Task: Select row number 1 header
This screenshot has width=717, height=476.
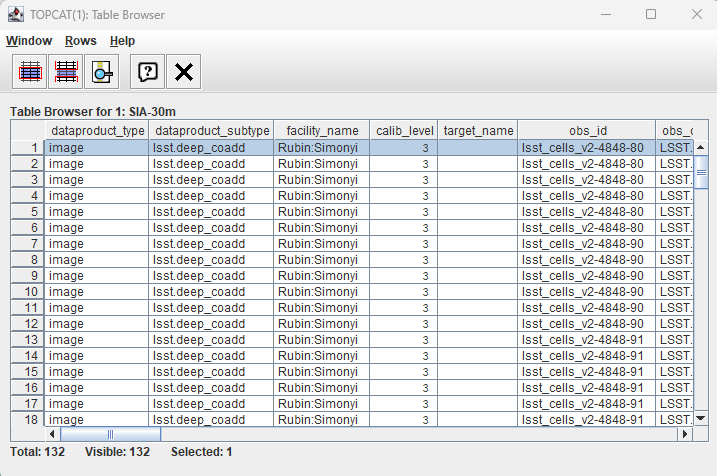Action: point(27,148)
